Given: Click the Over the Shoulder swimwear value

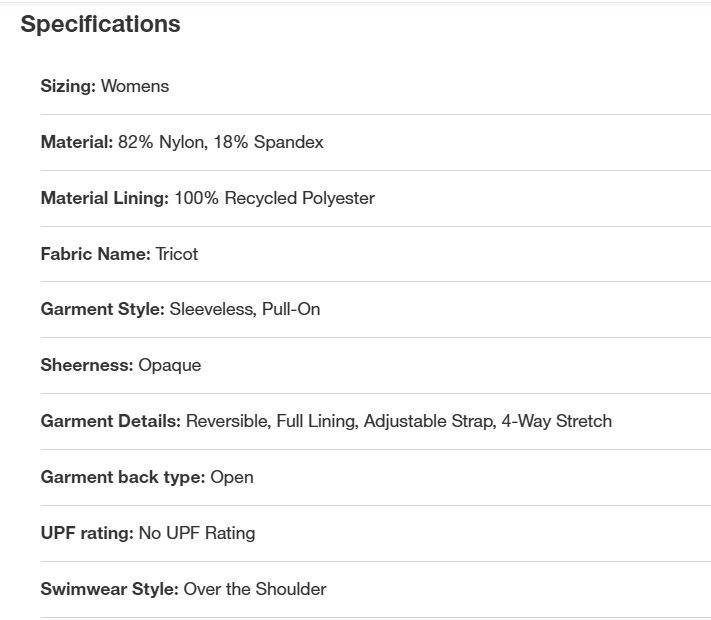Looking at the screenshot, I should click(x=255, y=589).
